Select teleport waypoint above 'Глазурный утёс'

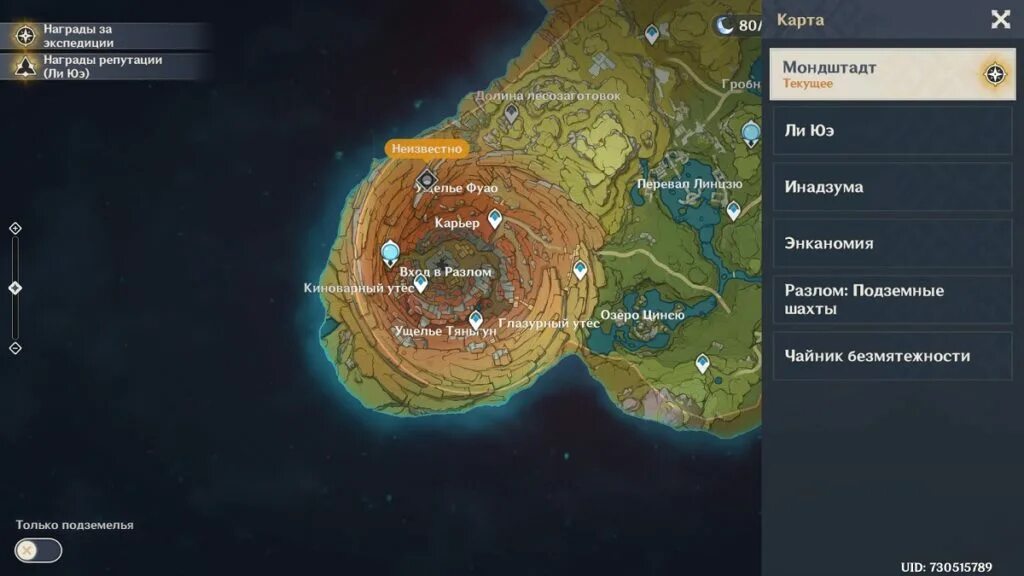click(580, 270)
